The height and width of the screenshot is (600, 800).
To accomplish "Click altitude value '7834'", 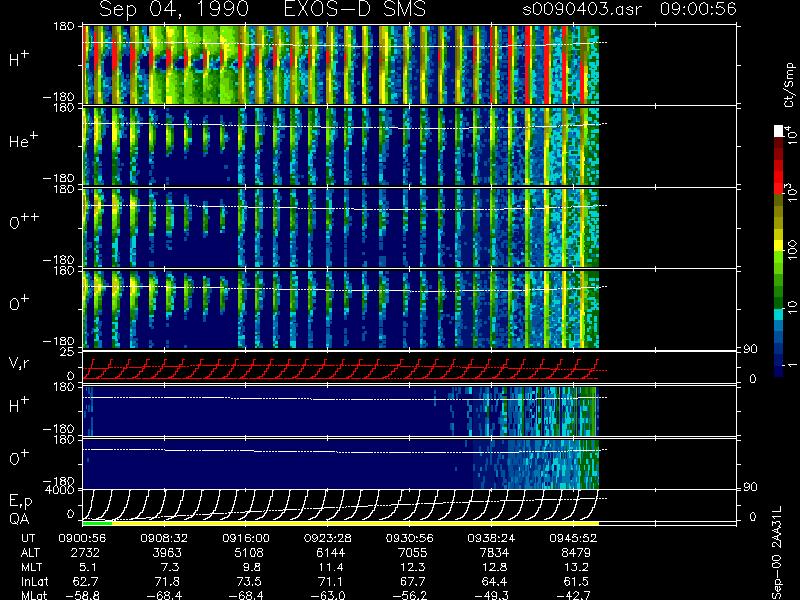I will click(x=494, y=553).
